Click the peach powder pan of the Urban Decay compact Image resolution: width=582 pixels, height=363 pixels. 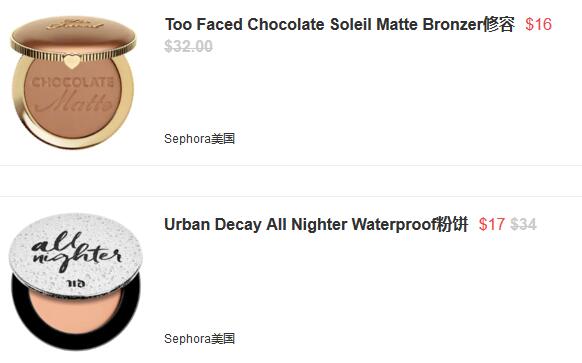pyautogui.click(x=76, y=311)
